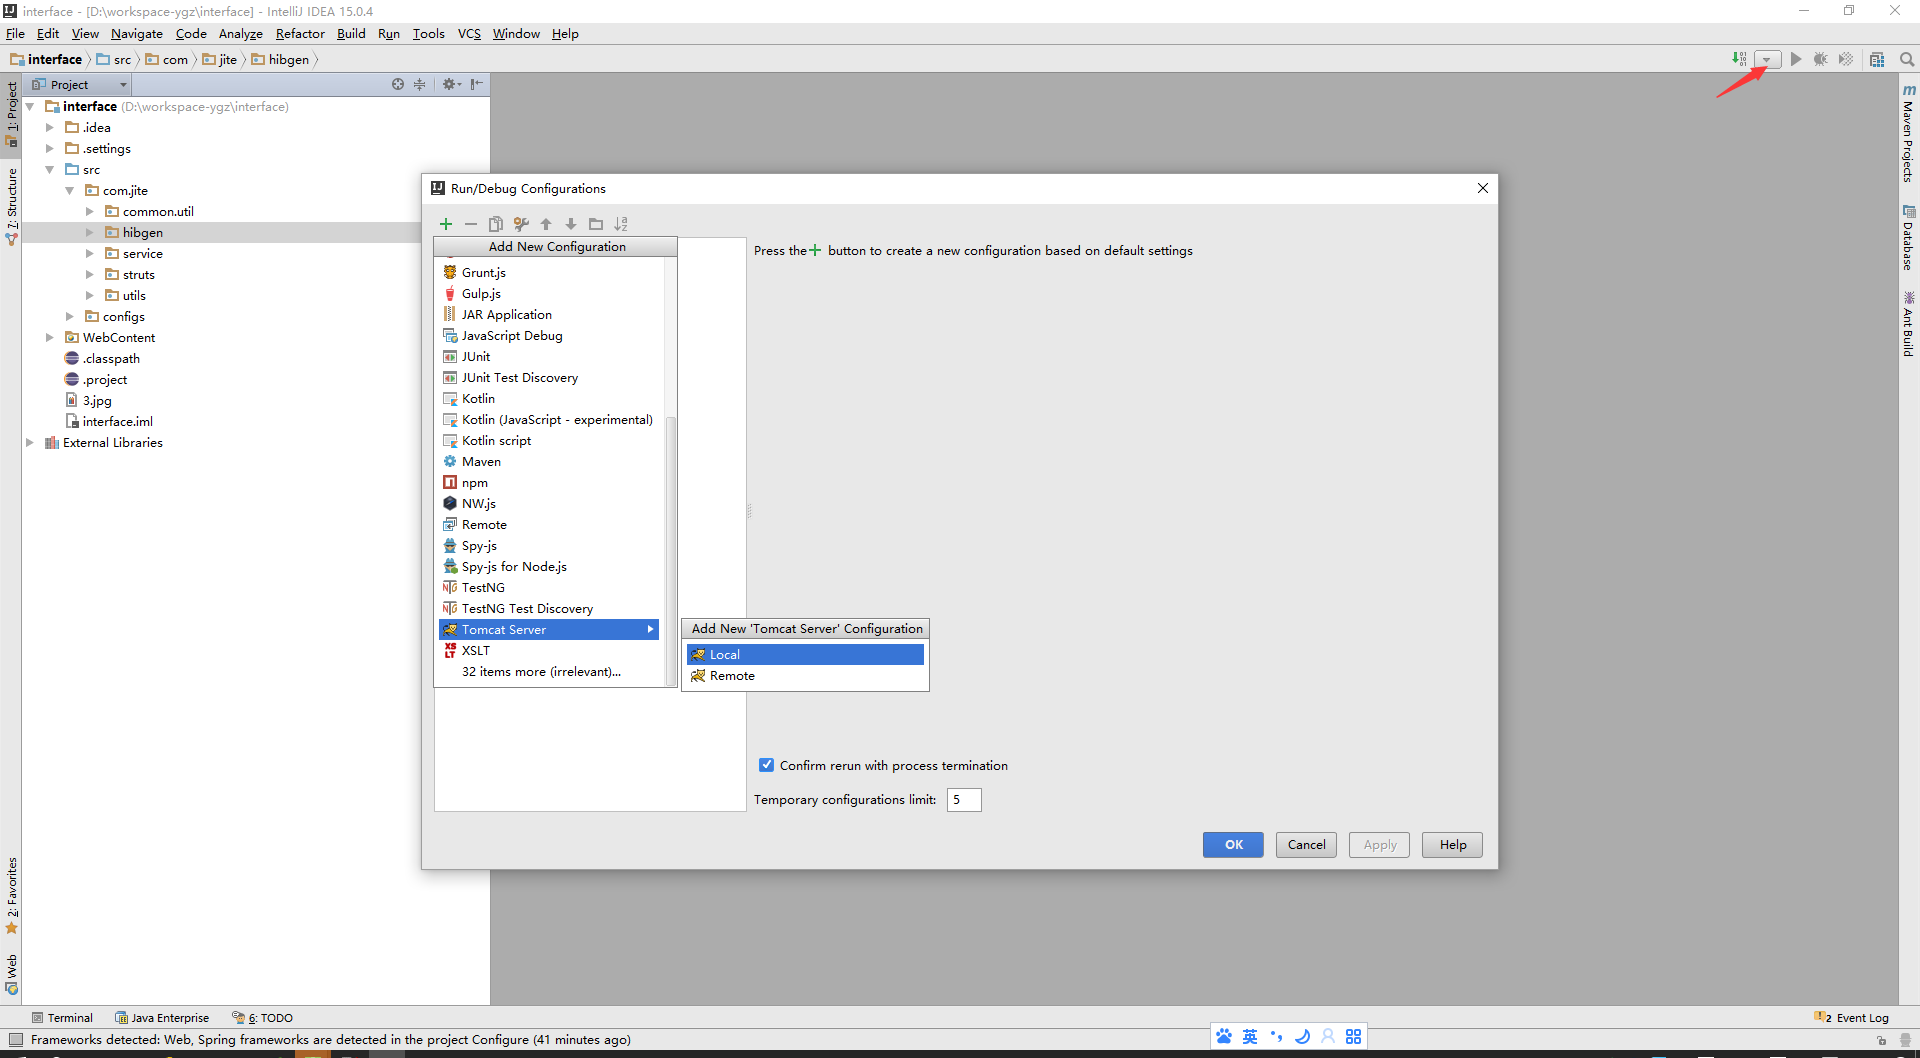Open the VCS menu

(469, 33)
